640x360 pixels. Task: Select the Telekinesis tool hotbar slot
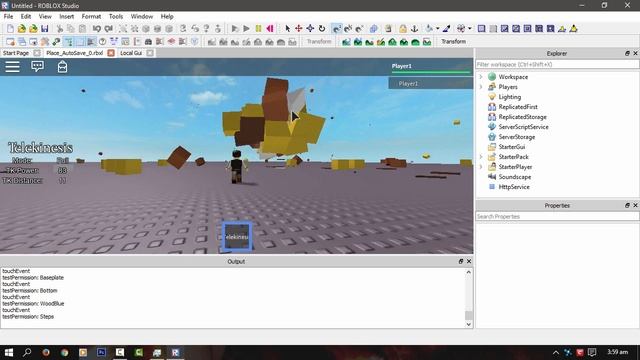[237, 236]
